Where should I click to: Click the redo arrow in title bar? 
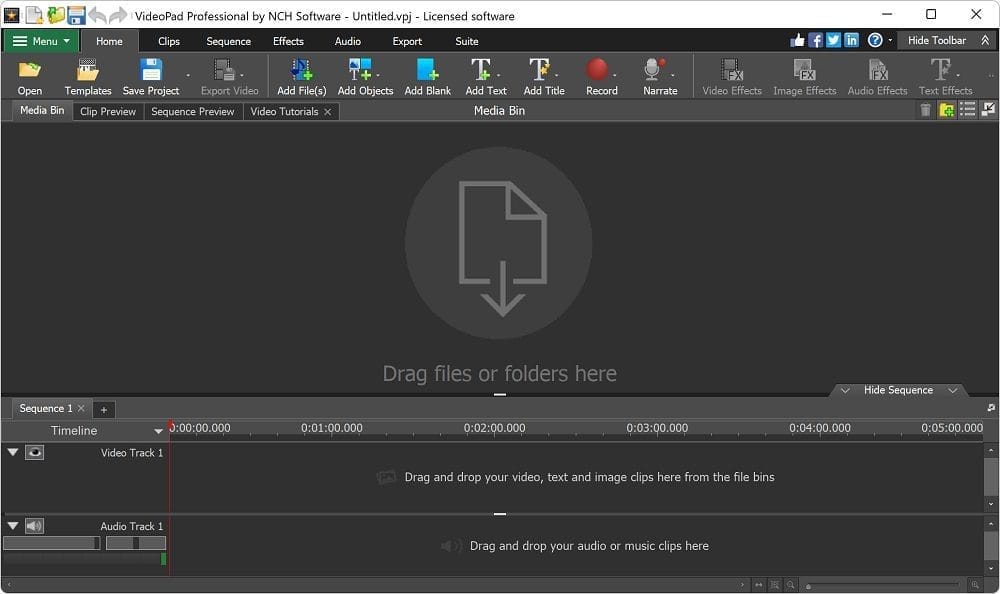[x=118, y=15]
